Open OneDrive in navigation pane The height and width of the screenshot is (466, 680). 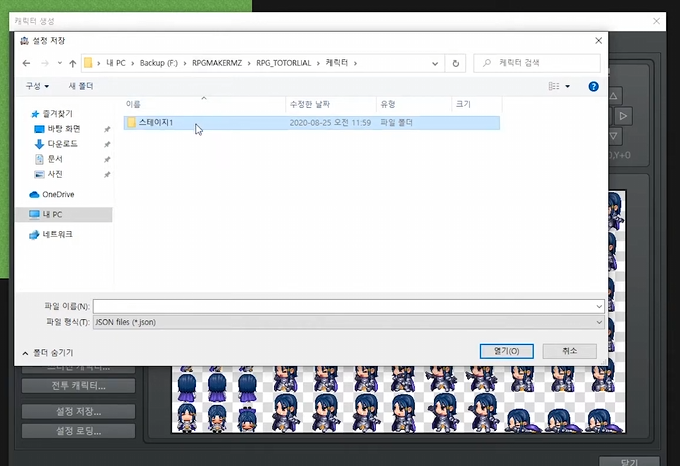(58, 194)
